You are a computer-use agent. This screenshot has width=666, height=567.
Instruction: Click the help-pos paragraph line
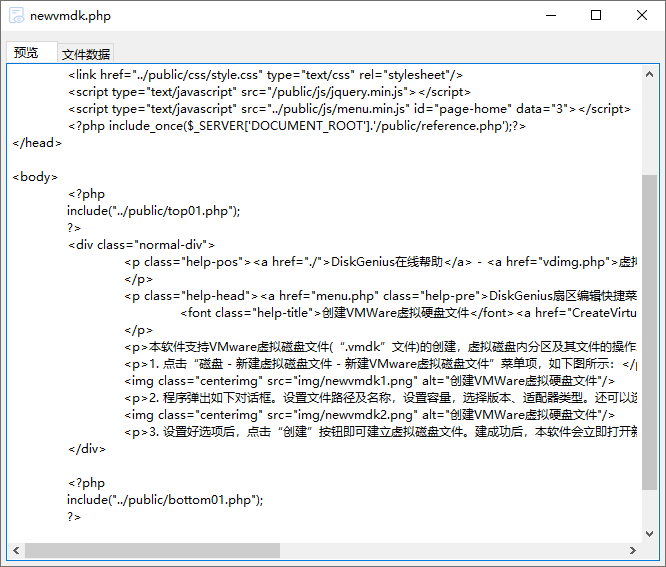click(381, 262)
